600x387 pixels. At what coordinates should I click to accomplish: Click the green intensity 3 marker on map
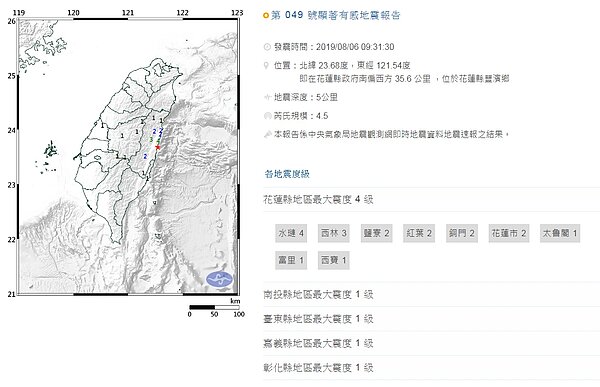click(151, 140)
